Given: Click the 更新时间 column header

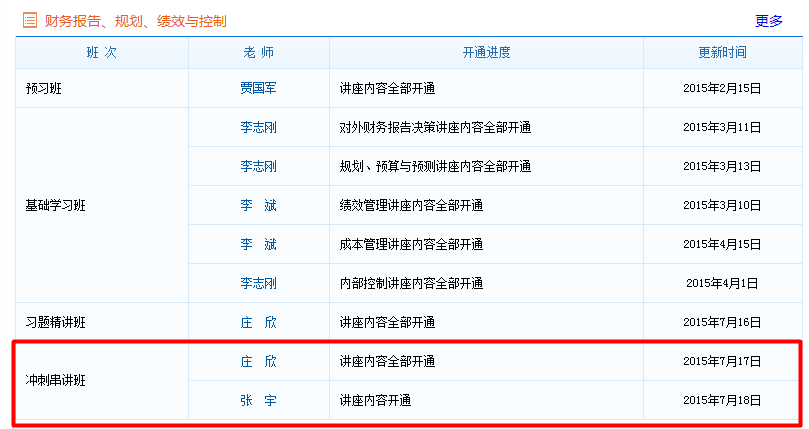Looking at the screenshot, I should (722, 52).
